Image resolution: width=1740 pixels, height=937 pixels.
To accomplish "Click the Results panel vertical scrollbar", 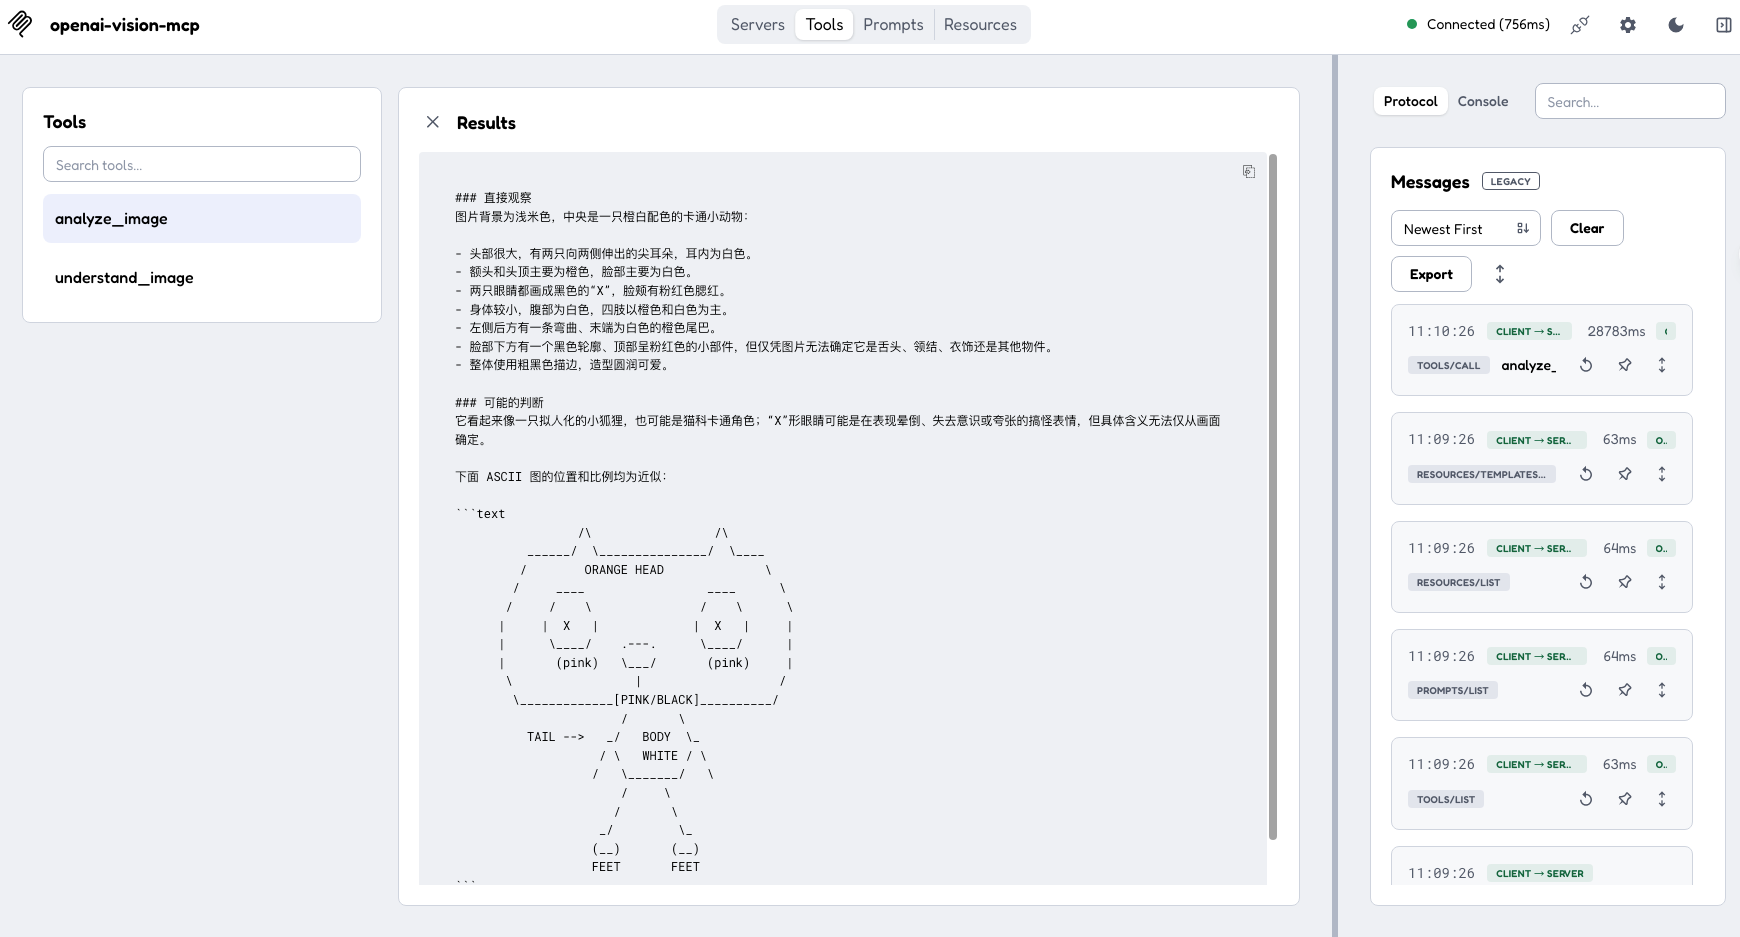I will tap(1273, 496).
